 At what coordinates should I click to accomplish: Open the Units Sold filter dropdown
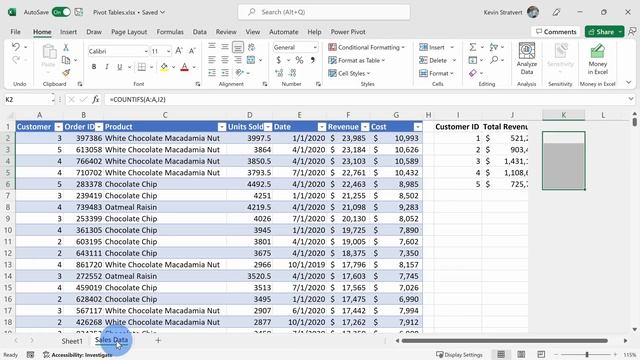268,127
